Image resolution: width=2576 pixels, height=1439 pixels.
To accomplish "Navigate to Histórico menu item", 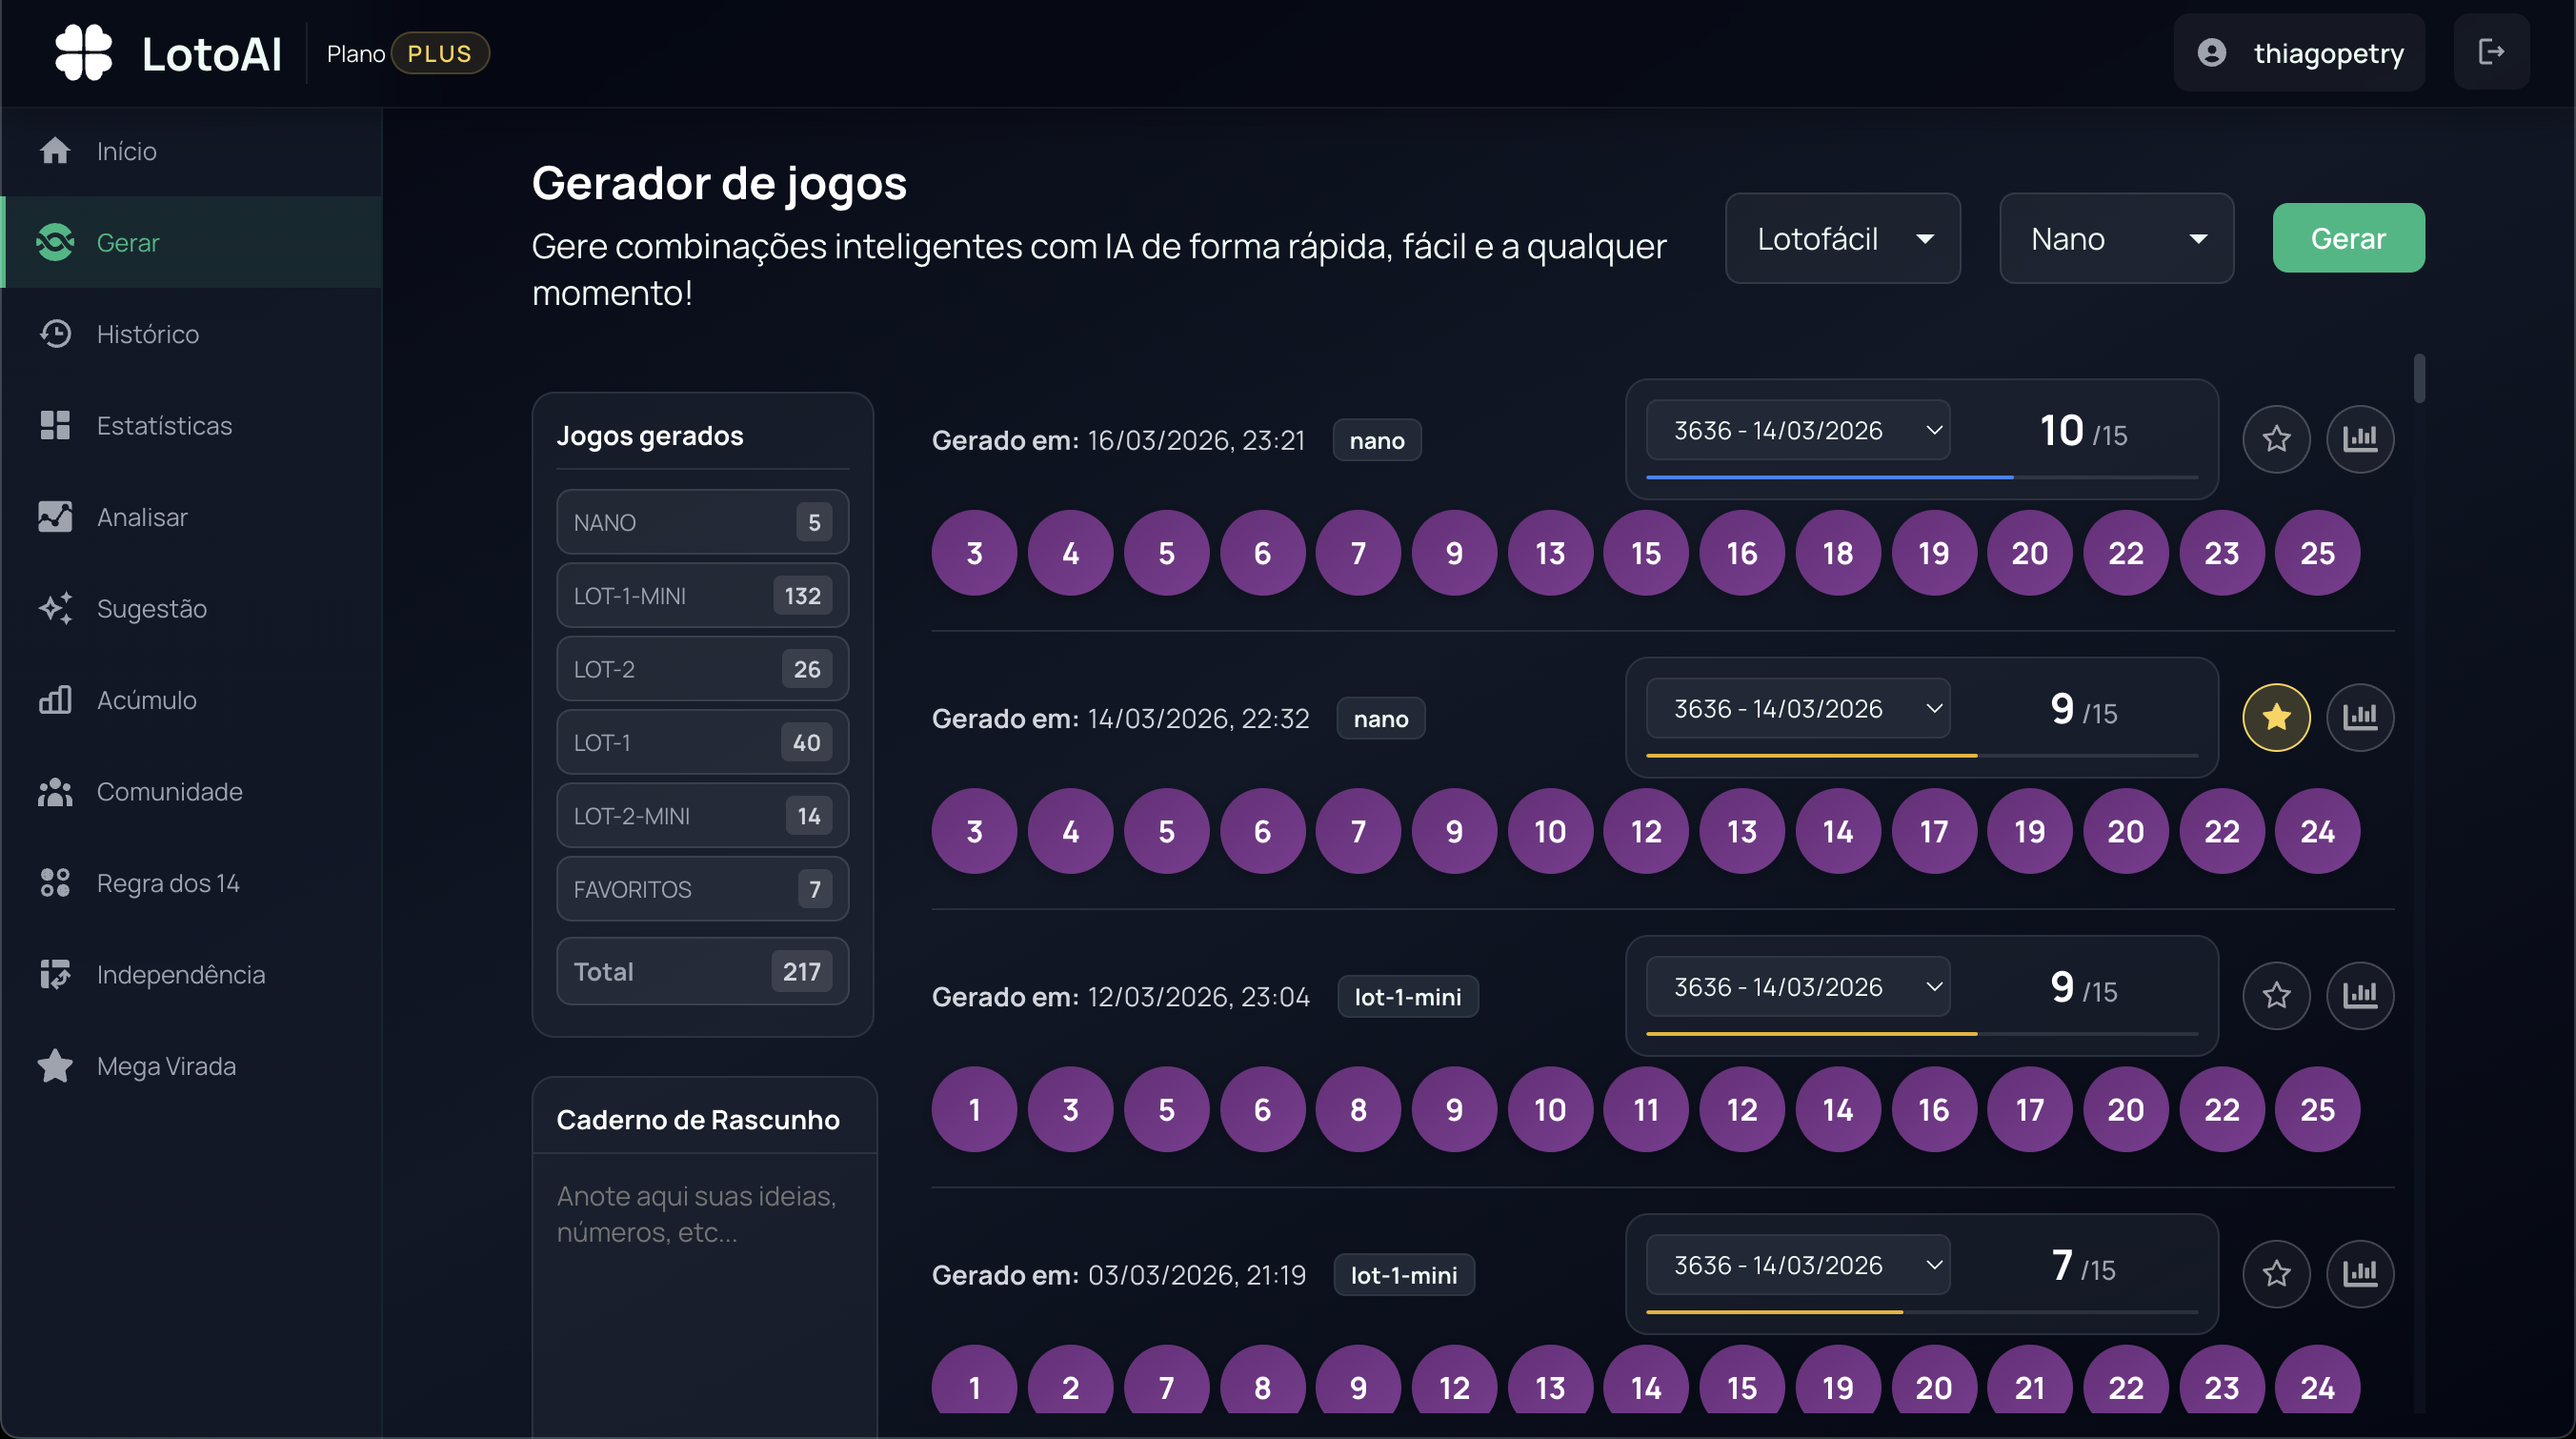I will coord(192,334).
